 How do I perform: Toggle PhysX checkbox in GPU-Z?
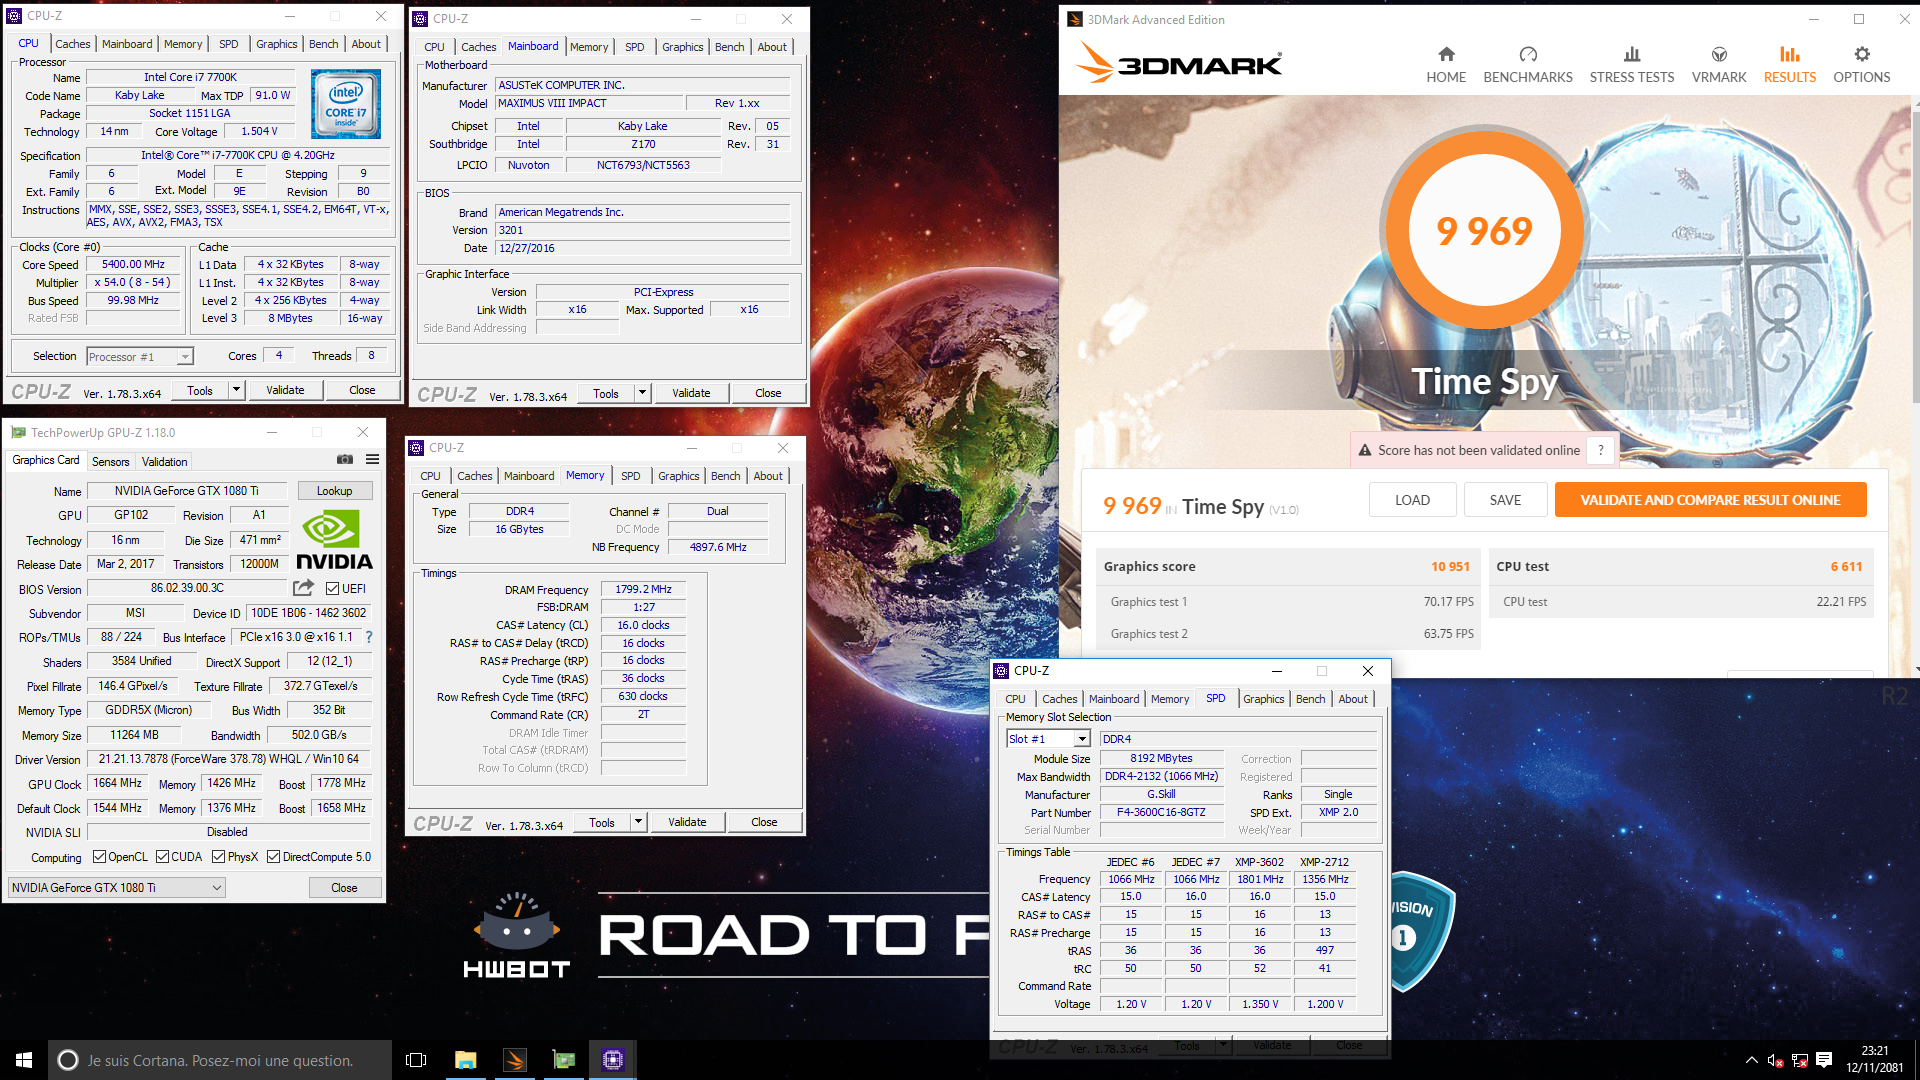coord(218,857)
